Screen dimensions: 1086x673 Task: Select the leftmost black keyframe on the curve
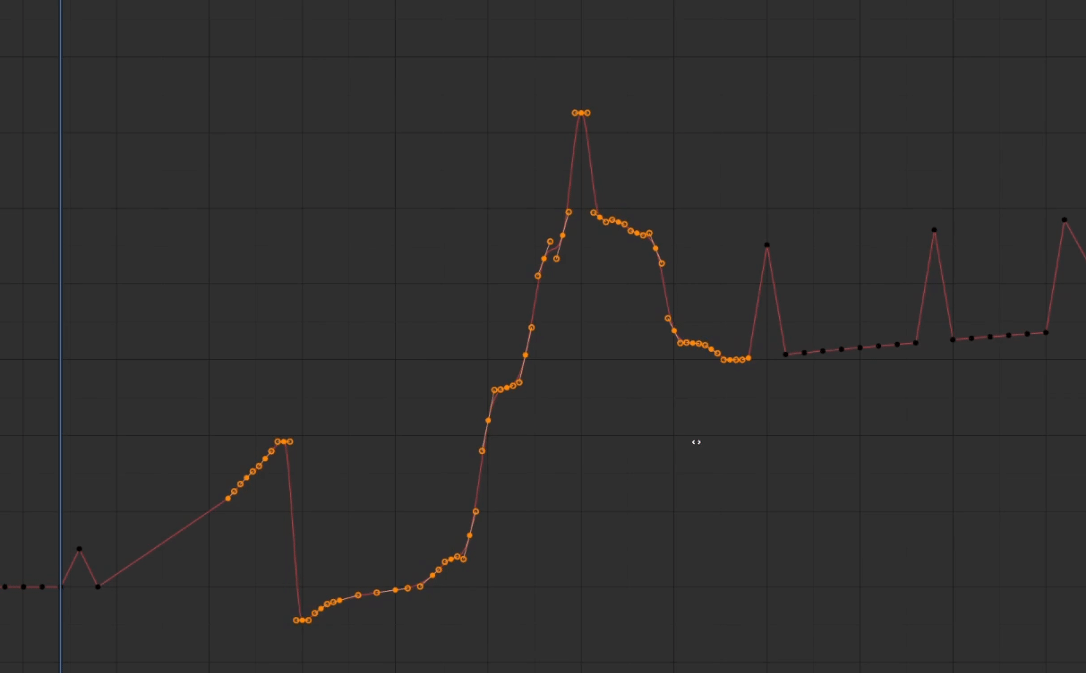tap(5, 587)
